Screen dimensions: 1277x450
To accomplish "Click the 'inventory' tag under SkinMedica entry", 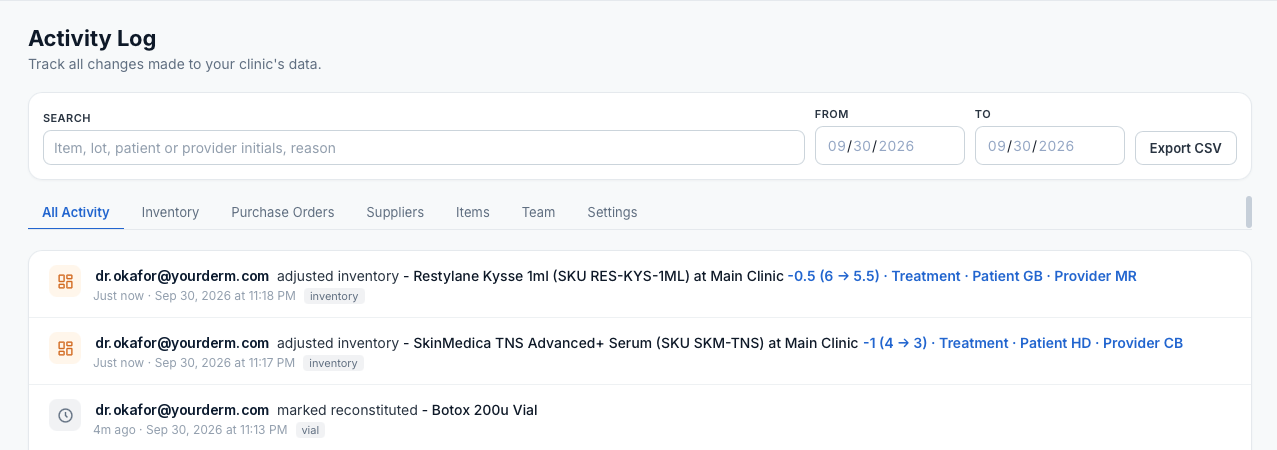I will coord(333,363).
